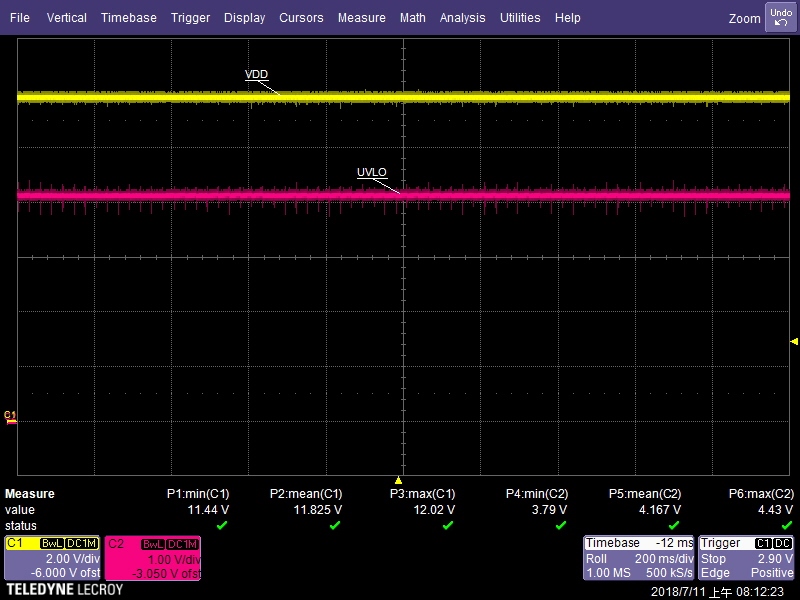
Task: Click the Teledyne LeCroy logo
Action: pos(65,590)
